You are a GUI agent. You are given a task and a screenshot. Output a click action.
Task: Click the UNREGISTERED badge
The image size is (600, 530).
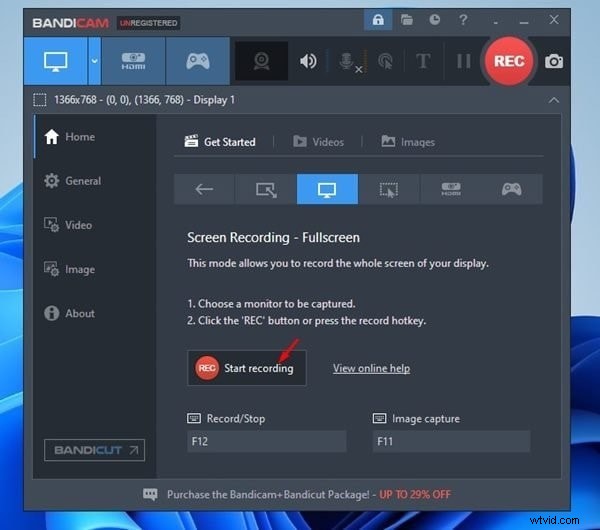(x=148, y=23)
